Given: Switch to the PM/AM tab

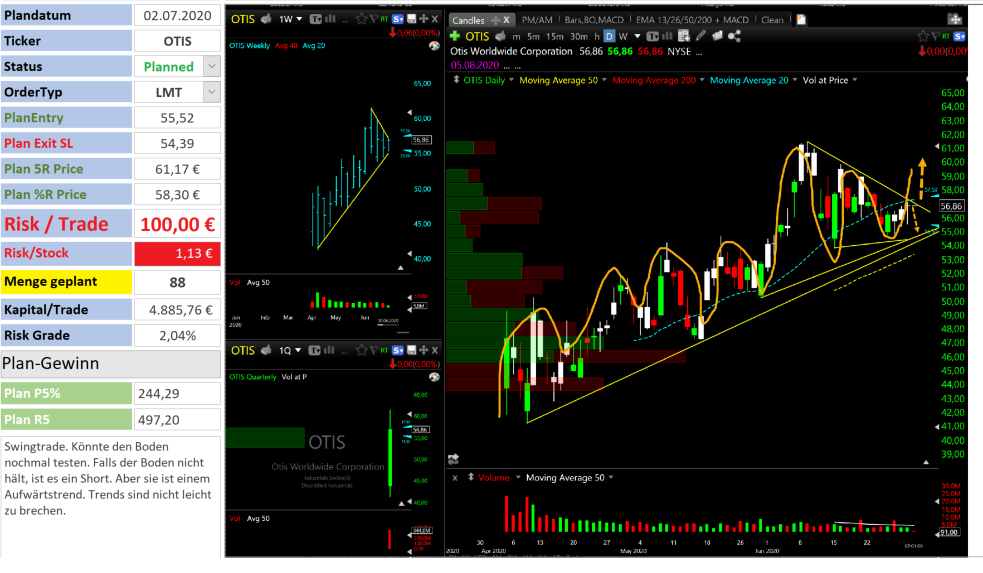Looking at the screenshot, I should (x=537, y=20).
